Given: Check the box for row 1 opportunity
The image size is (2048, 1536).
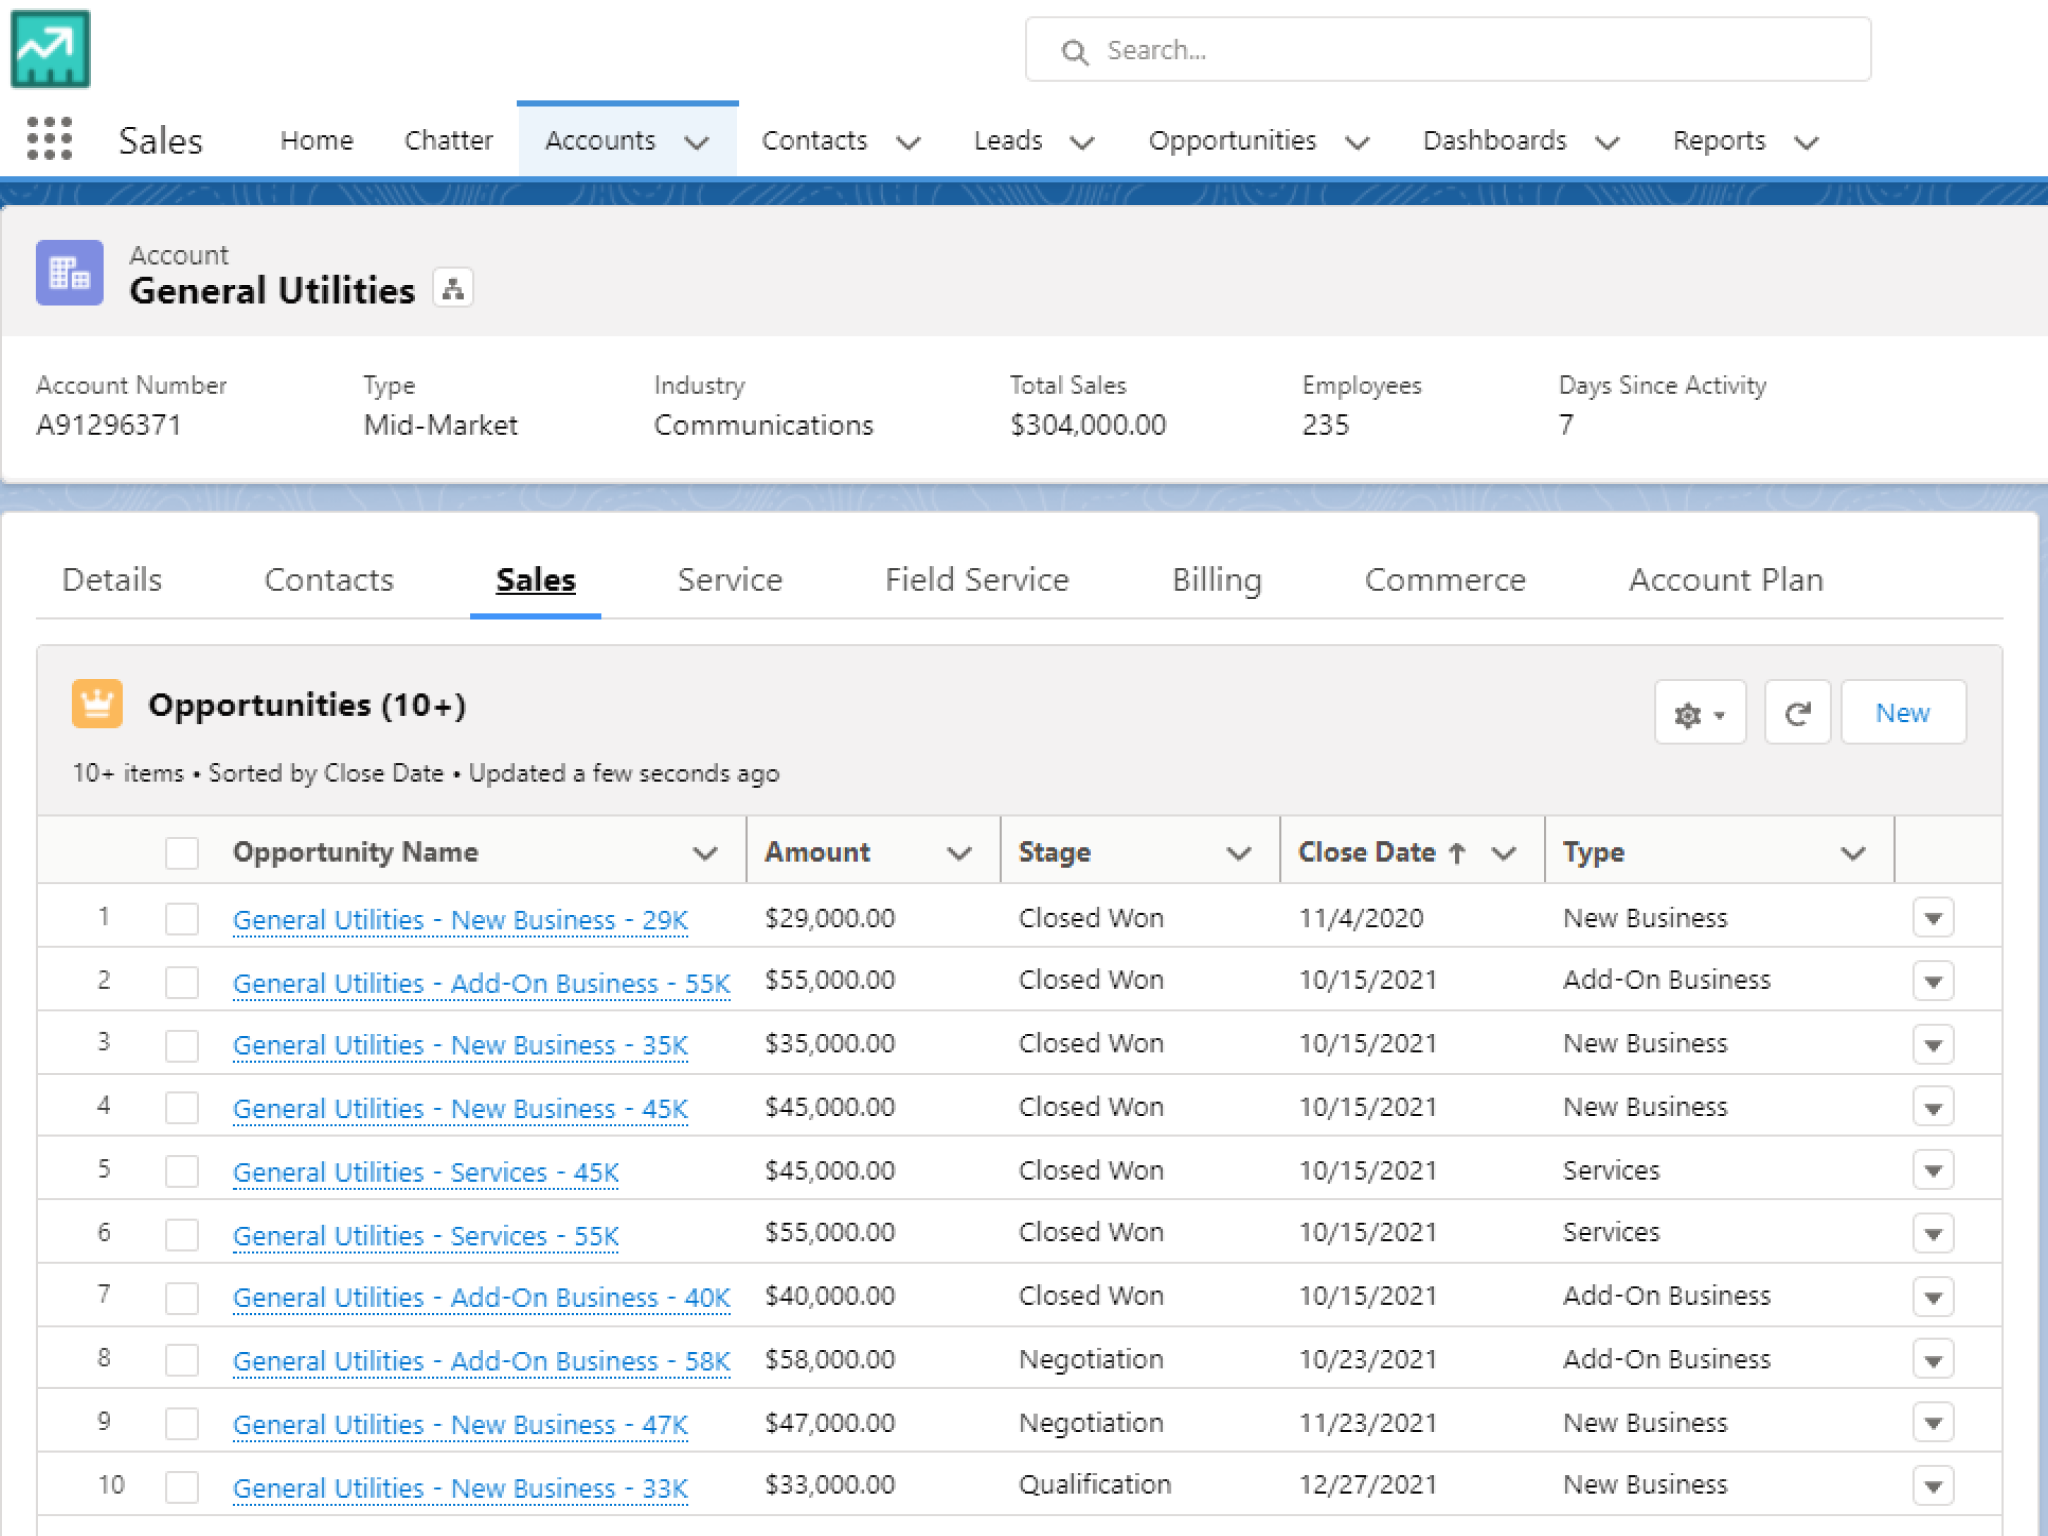Looking at the screenshot, I should [x=182, y=918].
